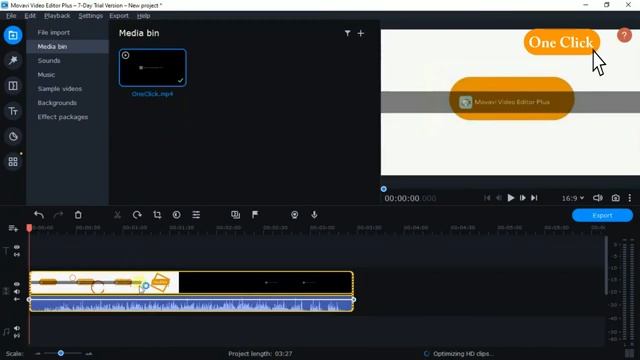Open the Stickers clock-shaped tab icon
The image size is (640, 360).
pos(13,136)
